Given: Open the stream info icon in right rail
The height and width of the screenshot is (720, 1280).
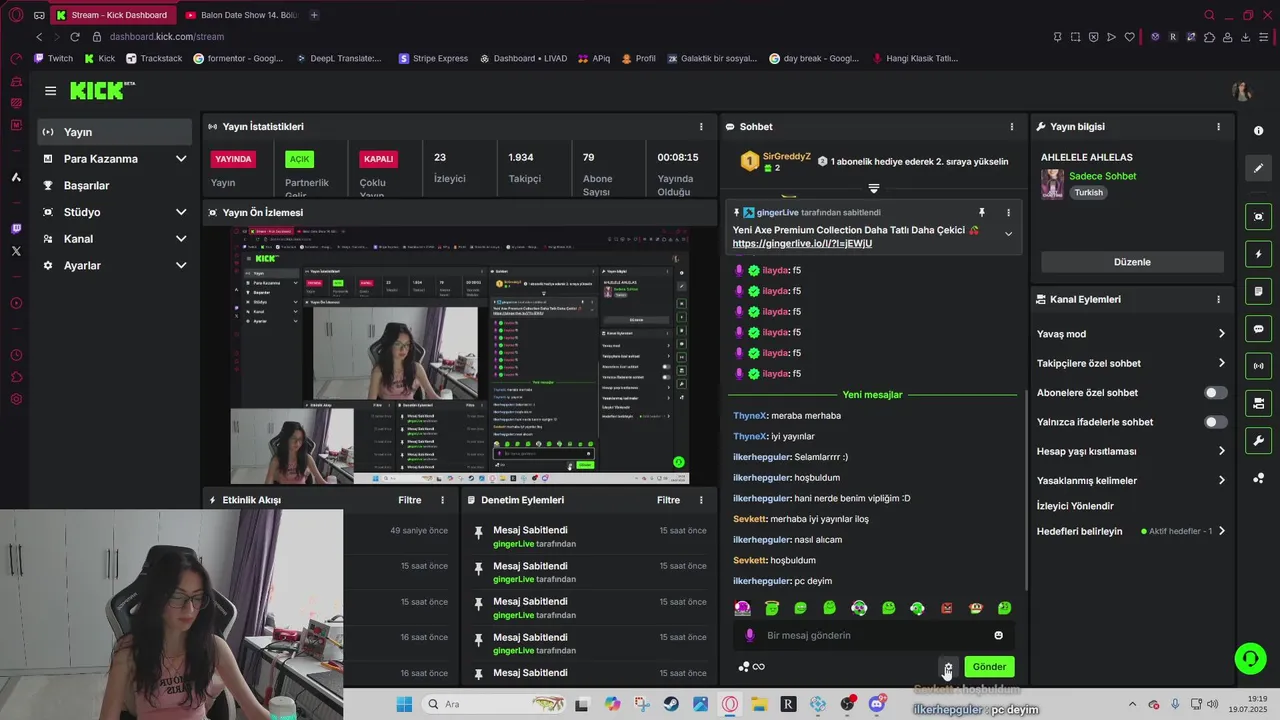Looking at the screenshot, I should pos(1258,131).
